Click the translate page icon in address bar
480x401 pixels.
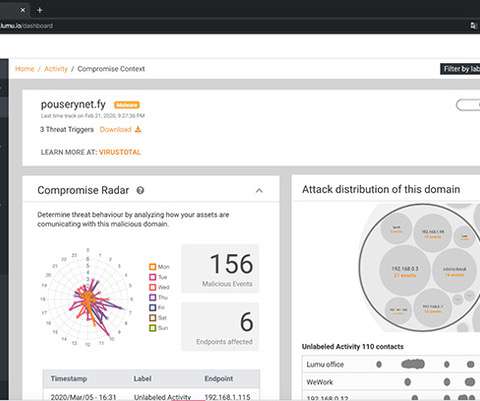pyautogui.click(x=473, y=26)
